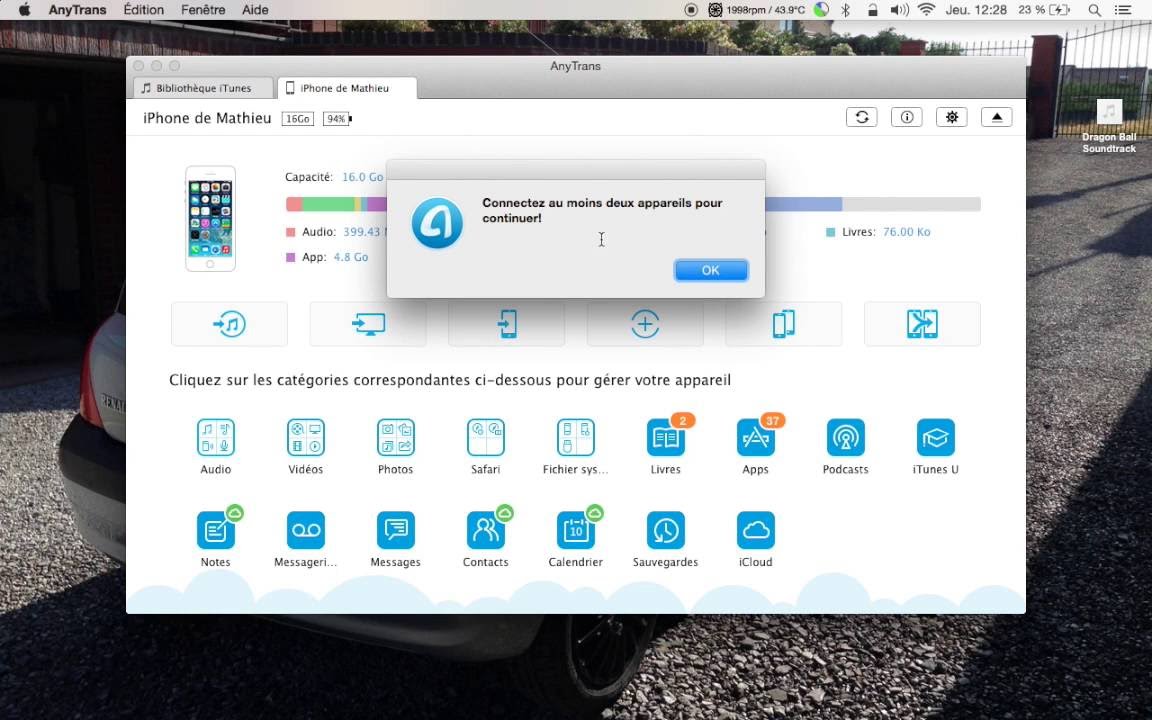Image resolution: width=1152 pixels, height=720 pixels.
Task: Open the Aide menu
Action: [x=255, y=10]
